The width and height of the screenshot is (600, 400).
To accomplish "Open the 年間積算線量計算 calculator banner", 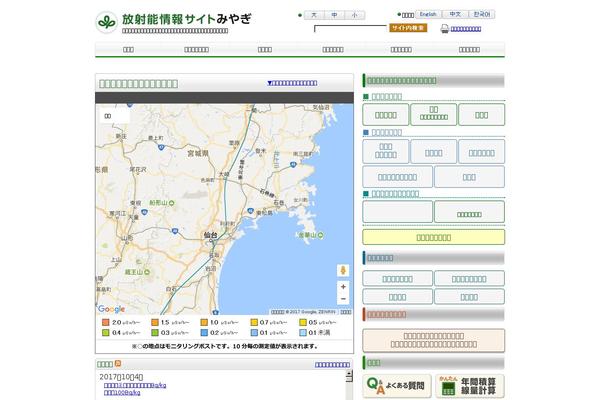I will pos(470,386).
